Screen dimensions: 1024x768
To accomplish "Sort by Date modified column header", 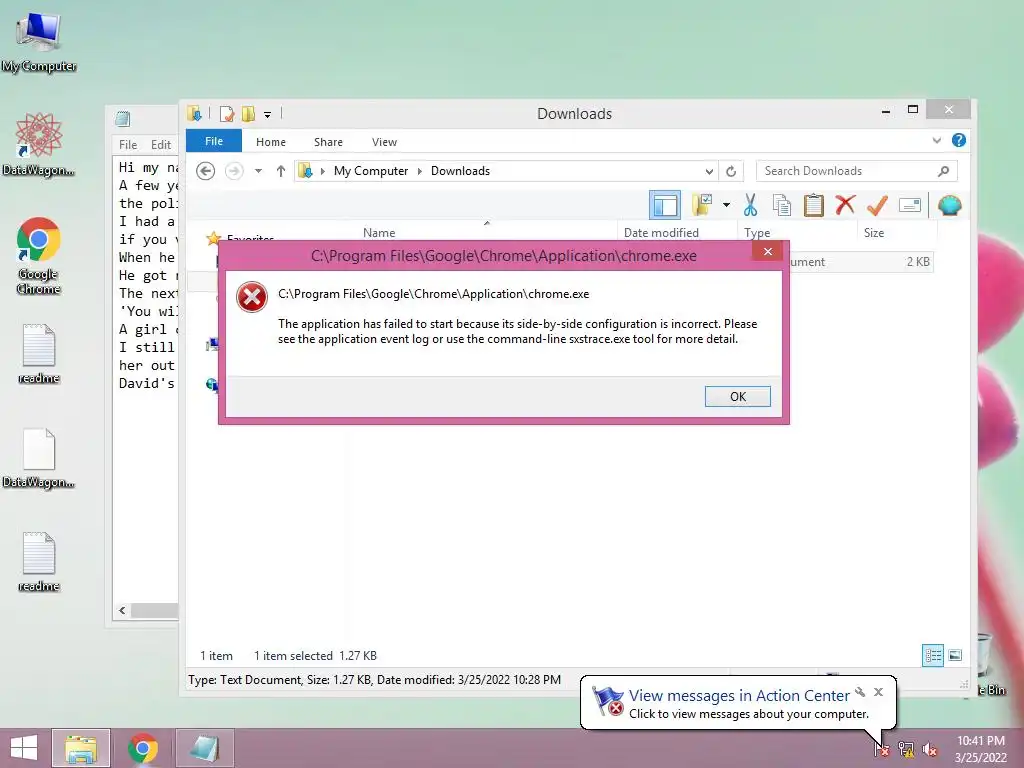I will point(661,232).
